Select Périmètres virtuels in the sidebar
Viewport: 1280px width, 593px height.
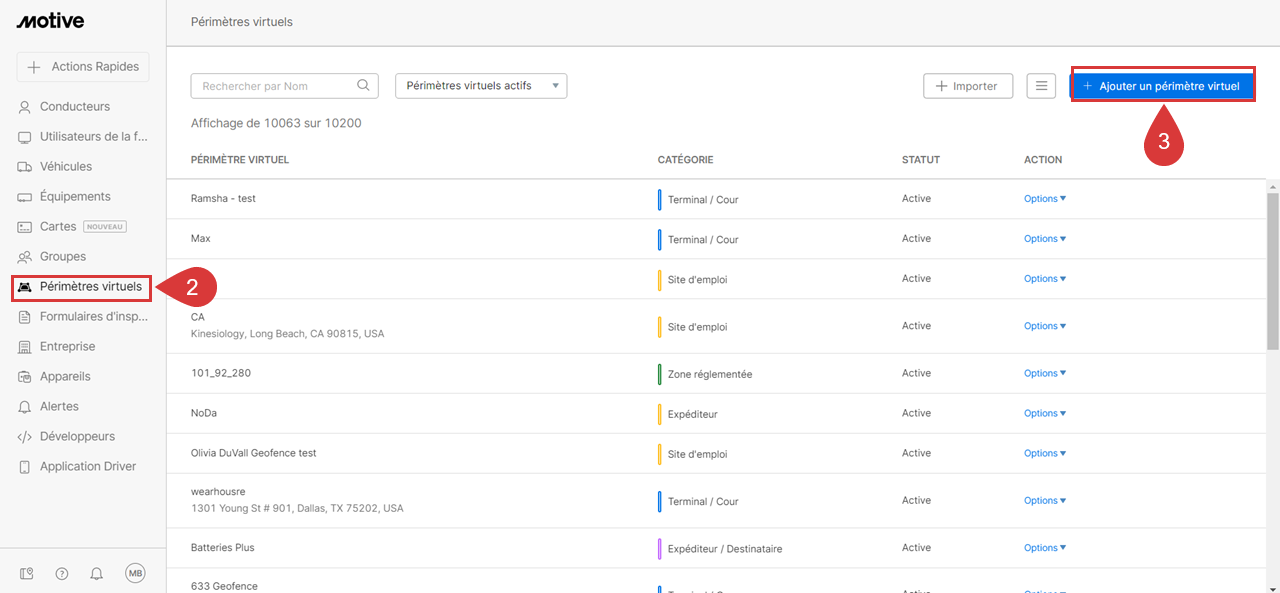coord(82,287)
